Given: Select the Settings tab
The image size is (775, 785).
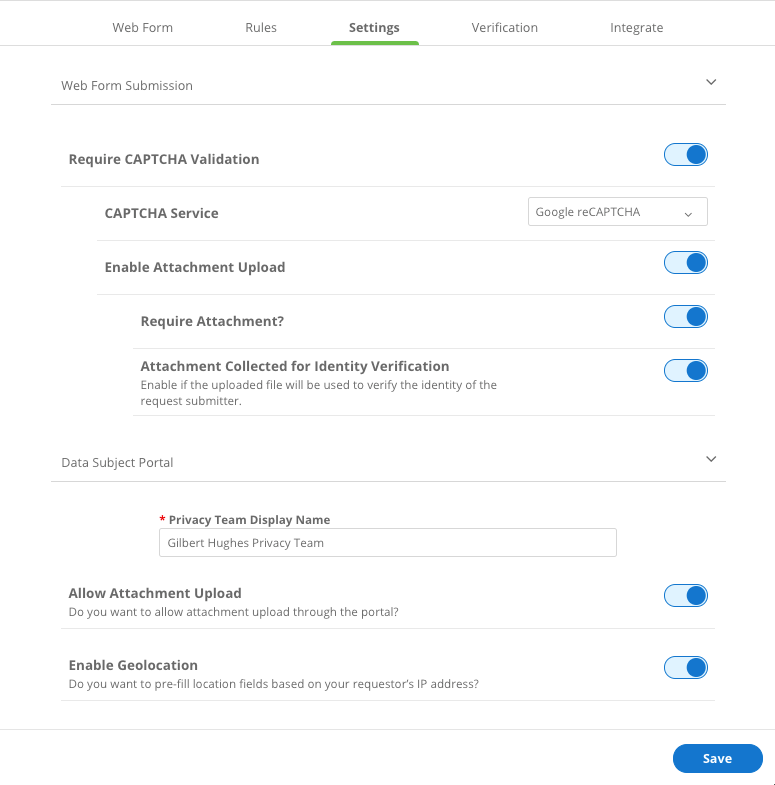Looking at the screenshot, I should (374, 28).
